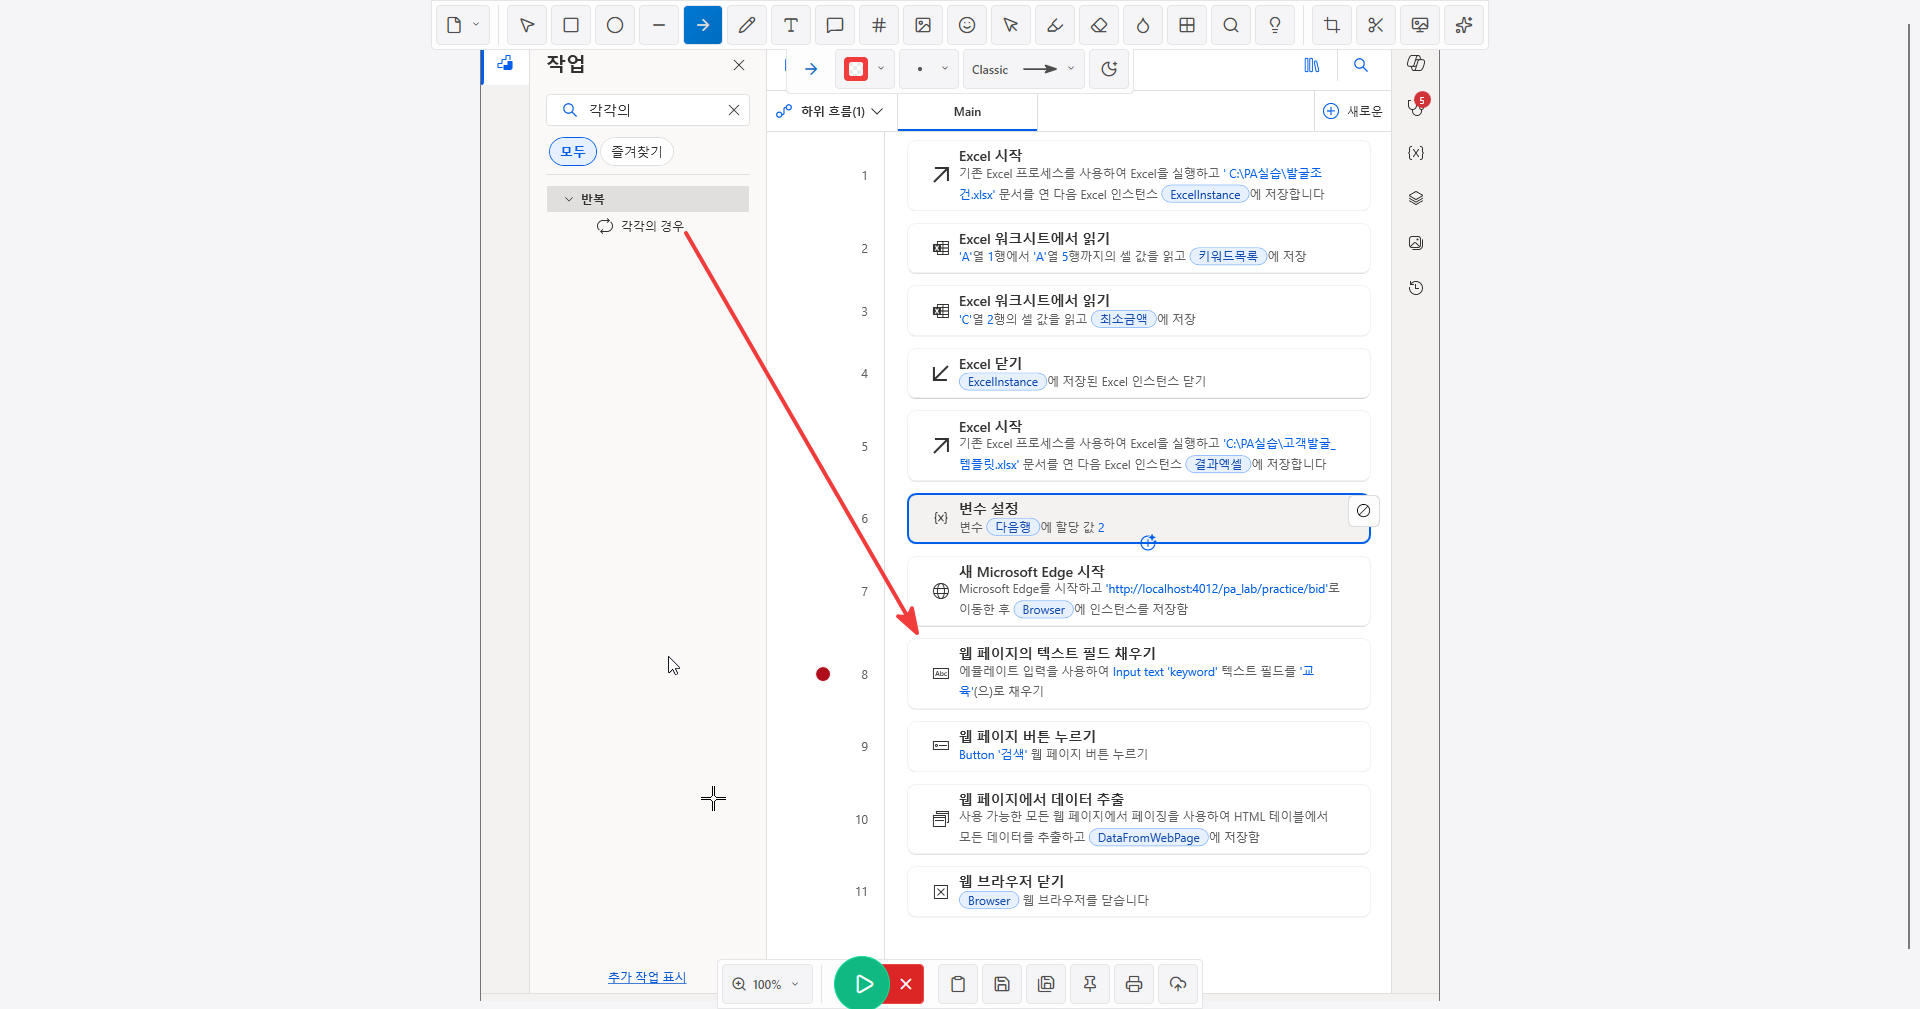Toggle the straight line tool

(659, 25)
